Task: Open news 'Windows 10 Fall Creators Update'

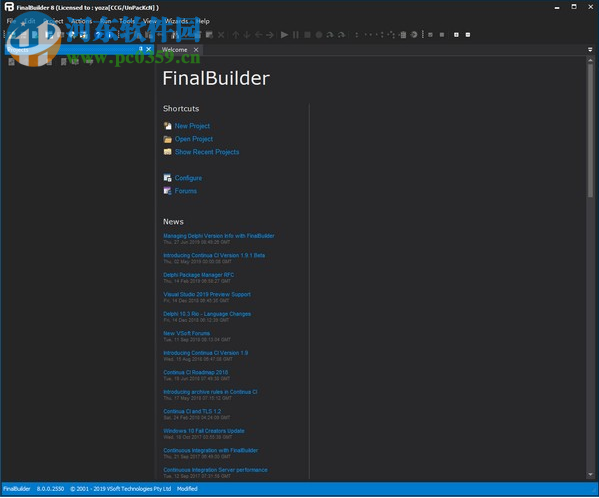Action: [x=204, y=430]
